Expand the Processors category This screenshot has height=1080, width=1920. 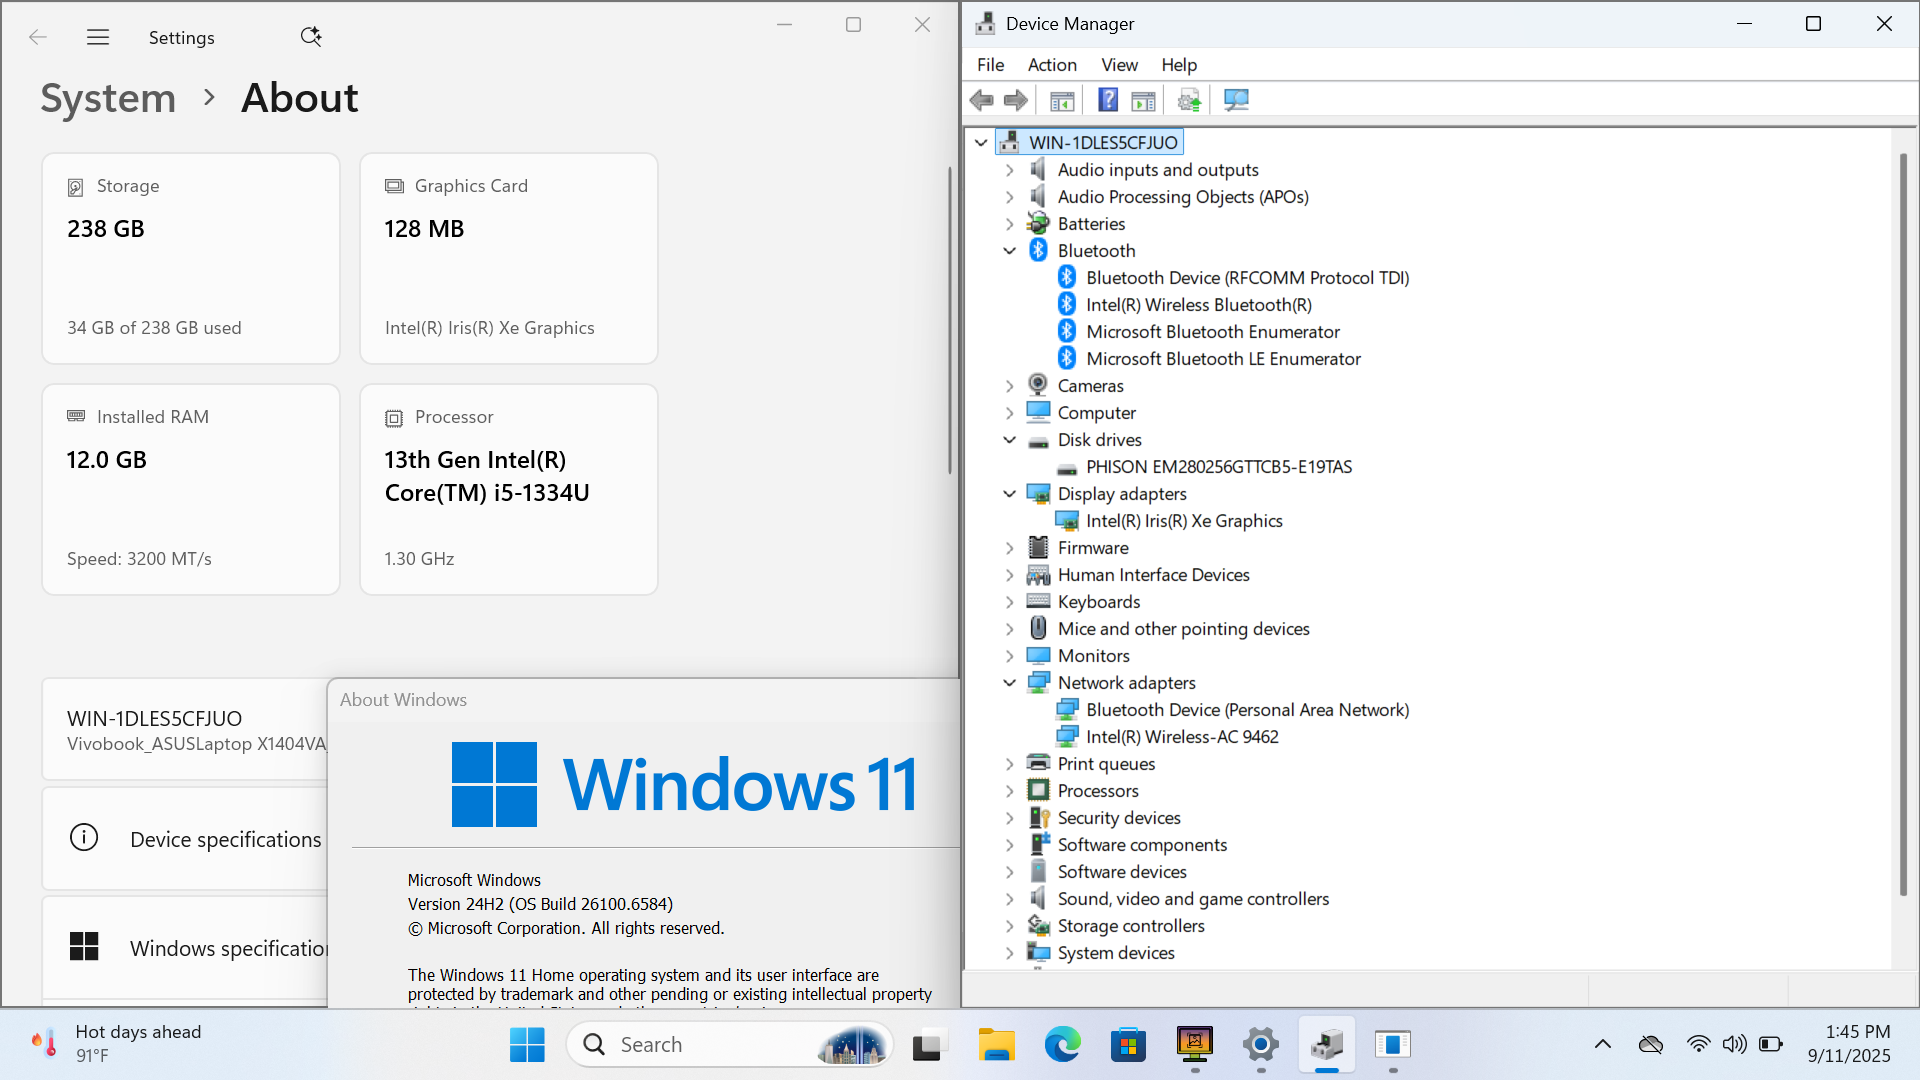point(1009,791)
